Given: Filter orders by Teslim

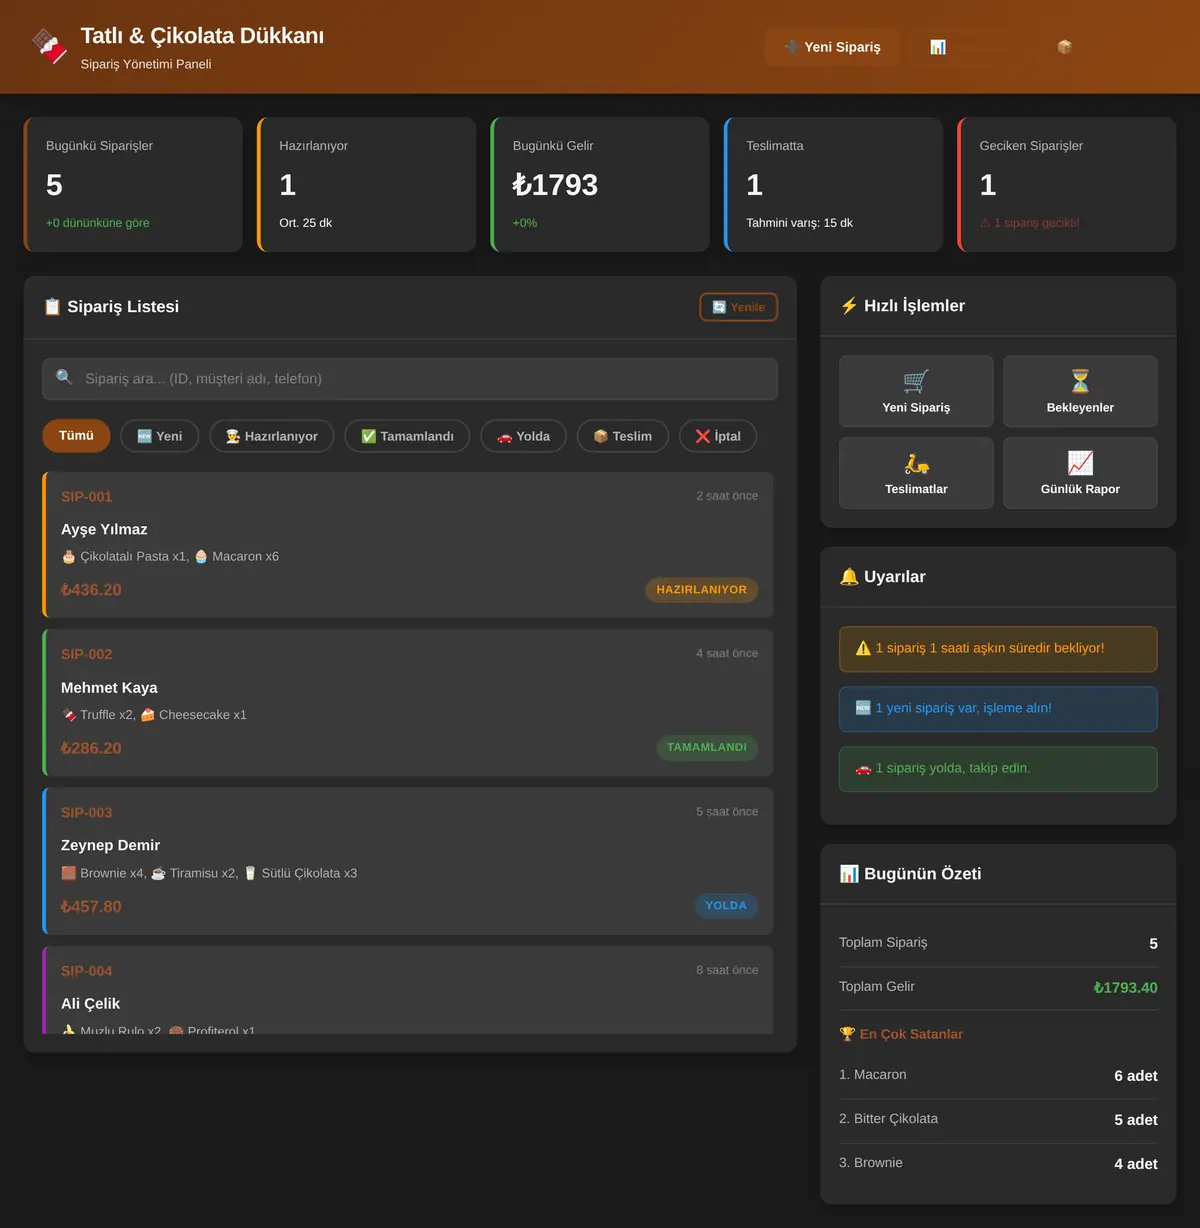Looking at the screenshot, I should (623, 436).
